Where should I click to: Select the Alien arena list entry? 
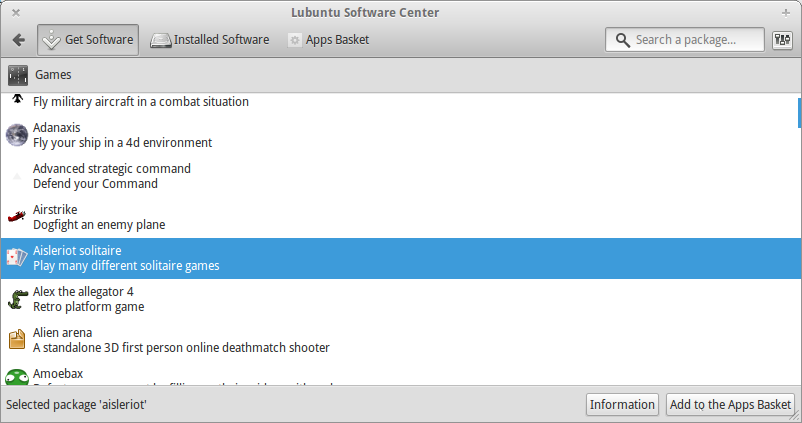pyautogui.click(x=180, y=340)
